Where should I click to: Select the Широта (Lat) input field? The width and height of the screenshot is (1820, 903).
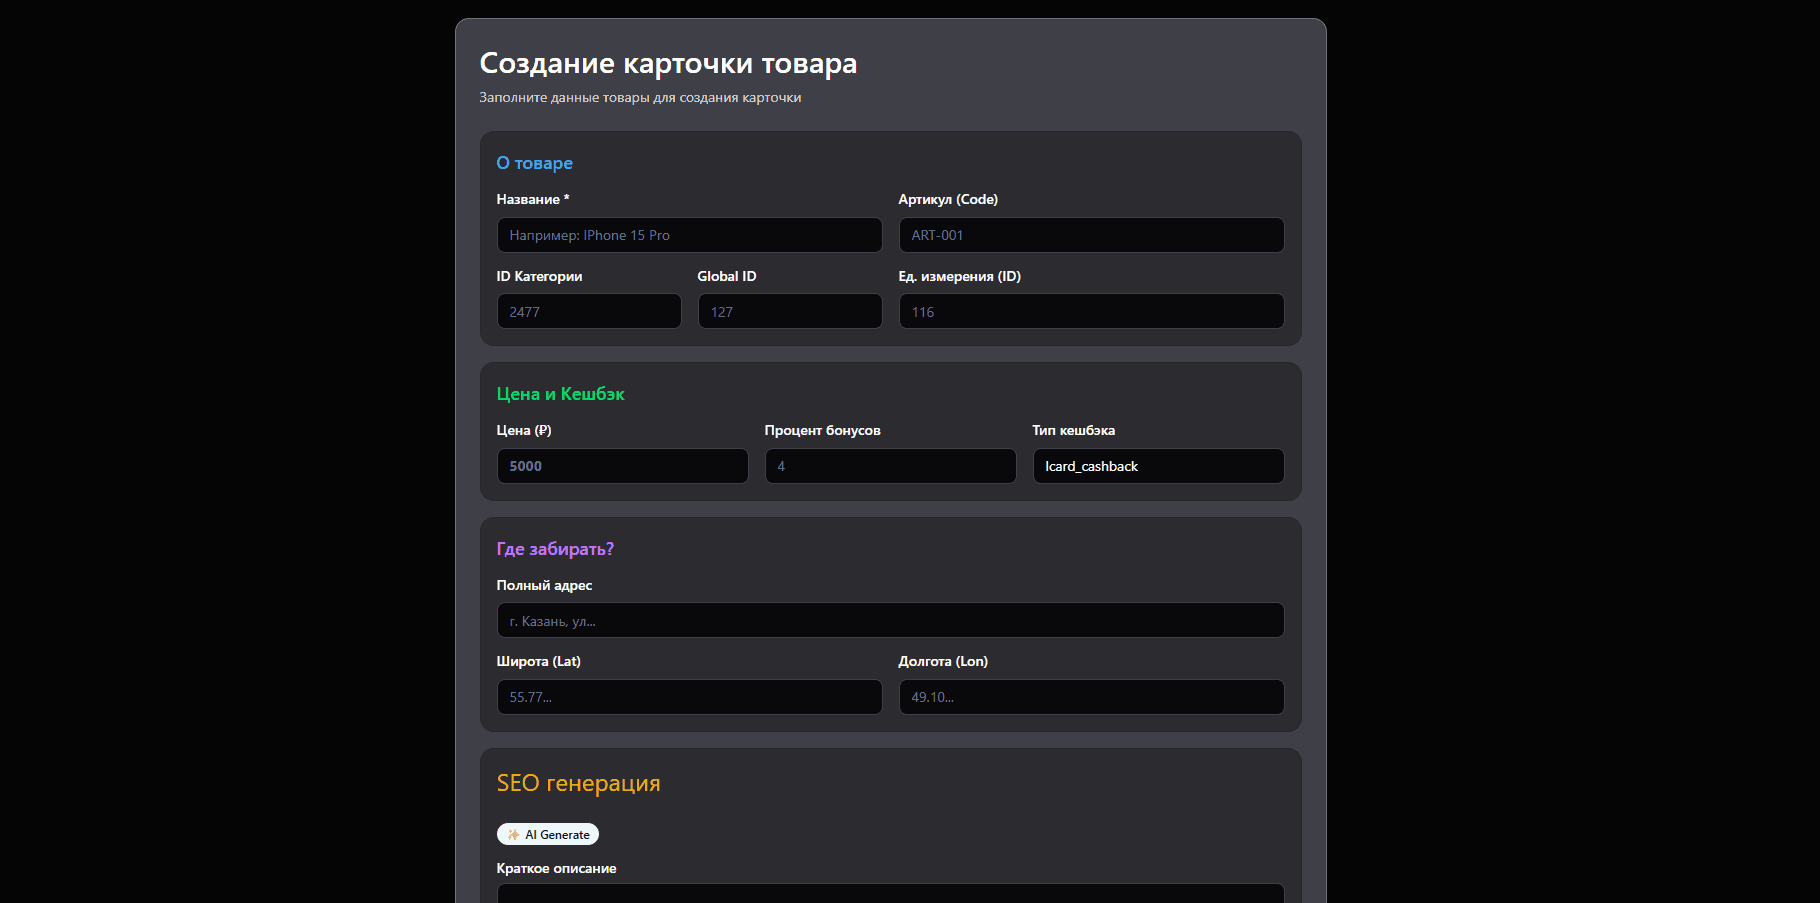coord(689,697)
